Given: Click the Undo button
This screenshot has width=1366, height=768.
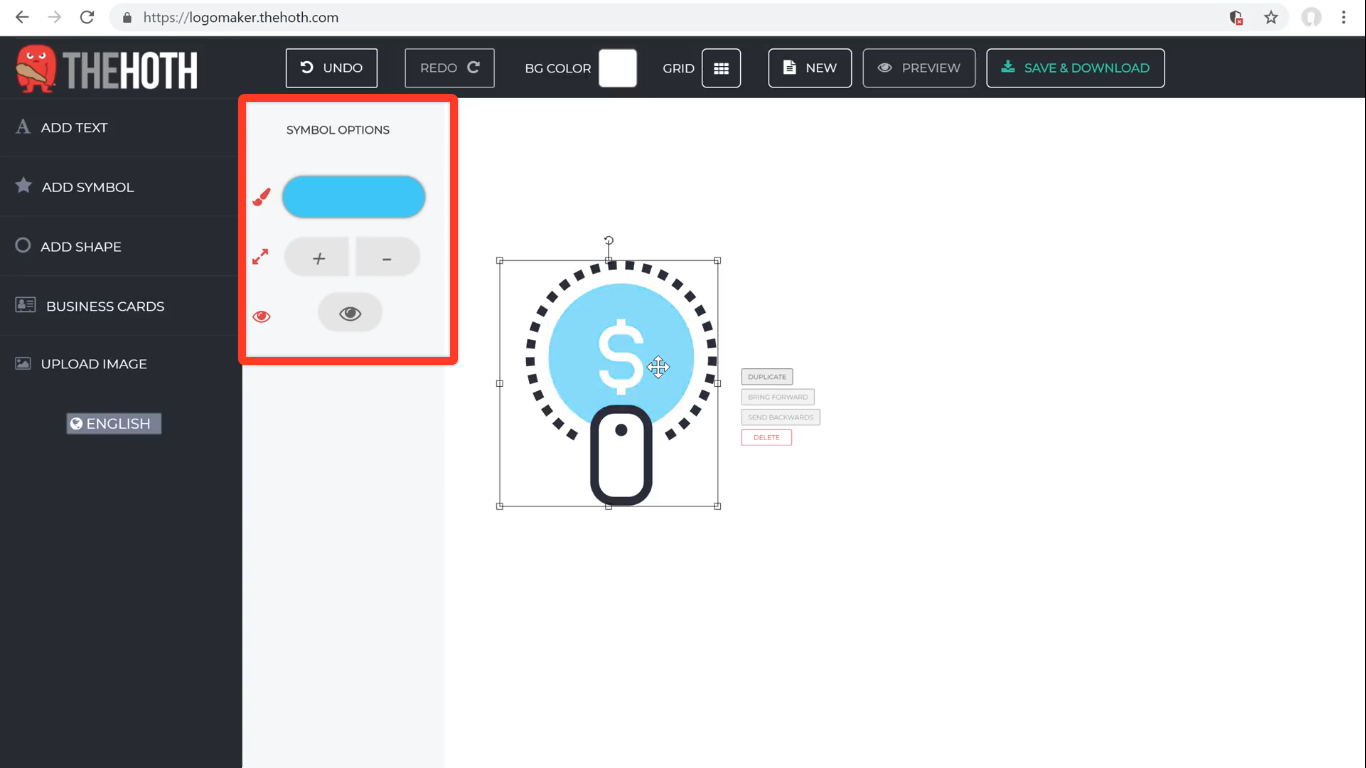Looking at the screenshot, I should coord(331,68).
